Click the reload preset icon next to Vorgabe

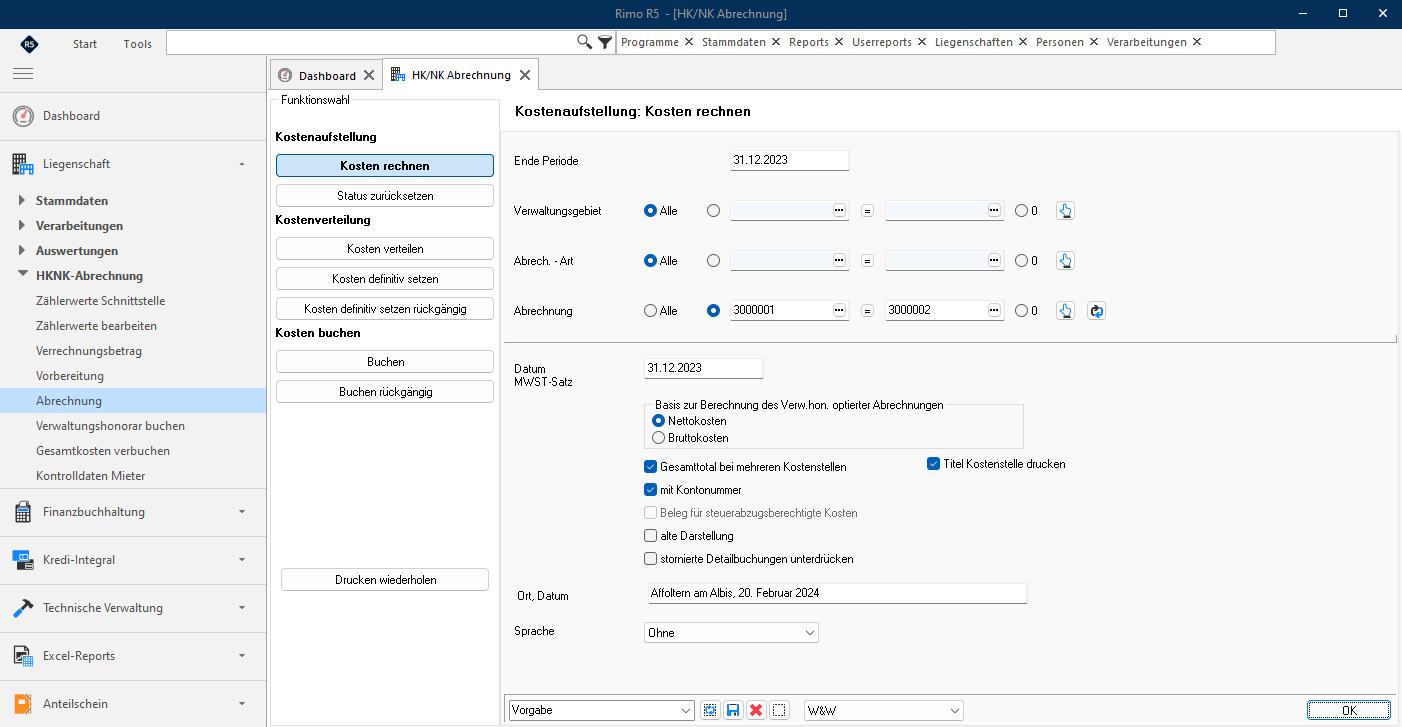click(x=710, y=710)
